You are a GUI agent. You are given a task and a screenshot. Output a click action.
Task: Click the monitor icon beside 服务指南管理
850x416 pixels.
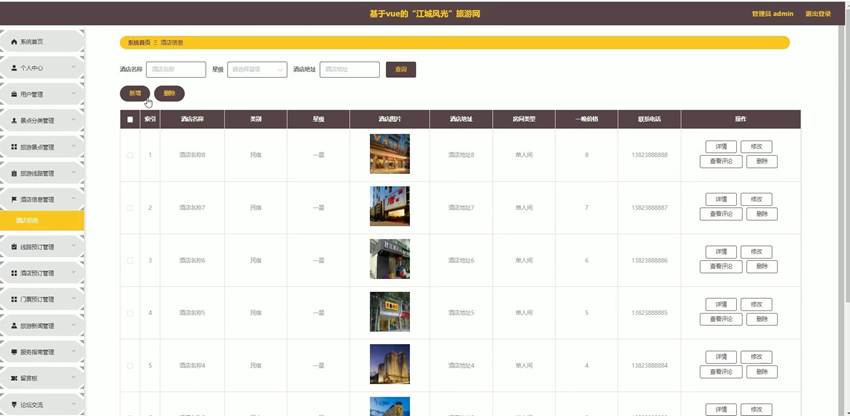tap(14, 352)
